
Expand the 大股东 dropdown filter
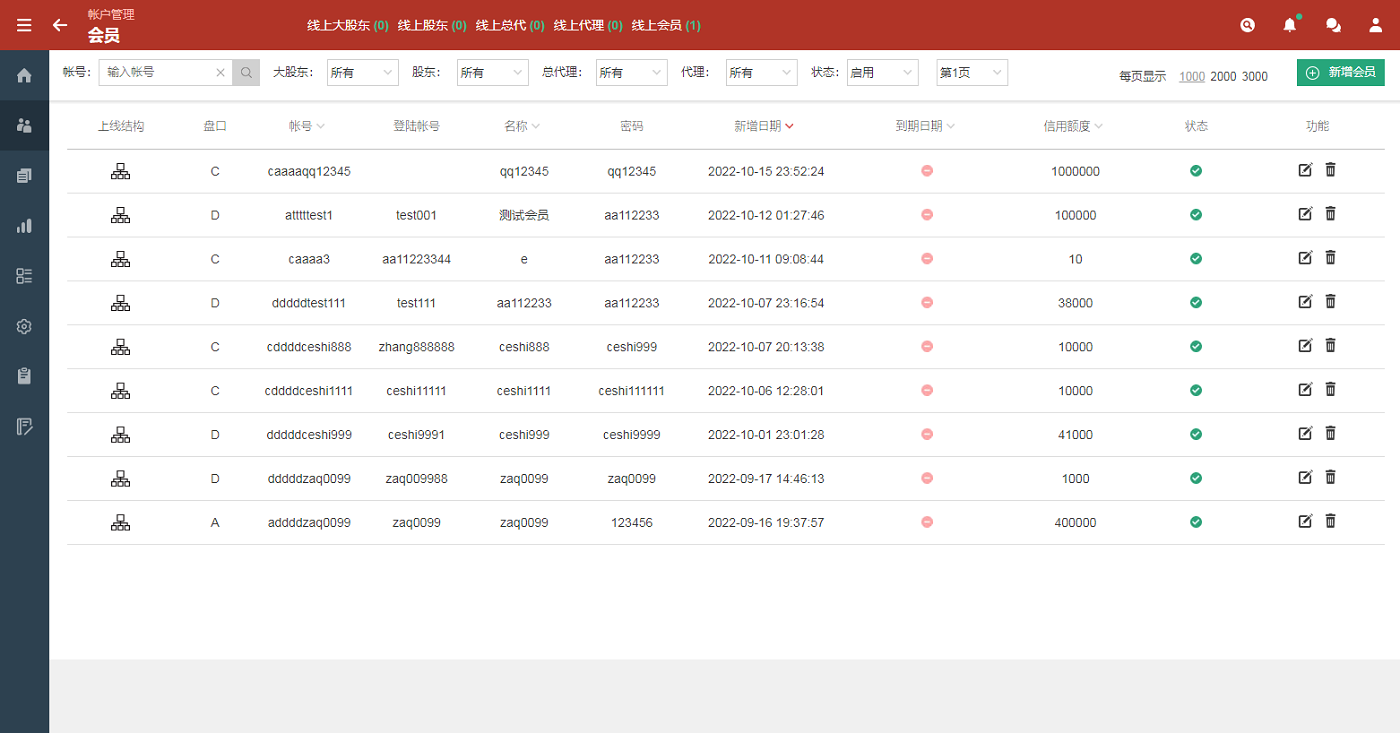[362, 72]
